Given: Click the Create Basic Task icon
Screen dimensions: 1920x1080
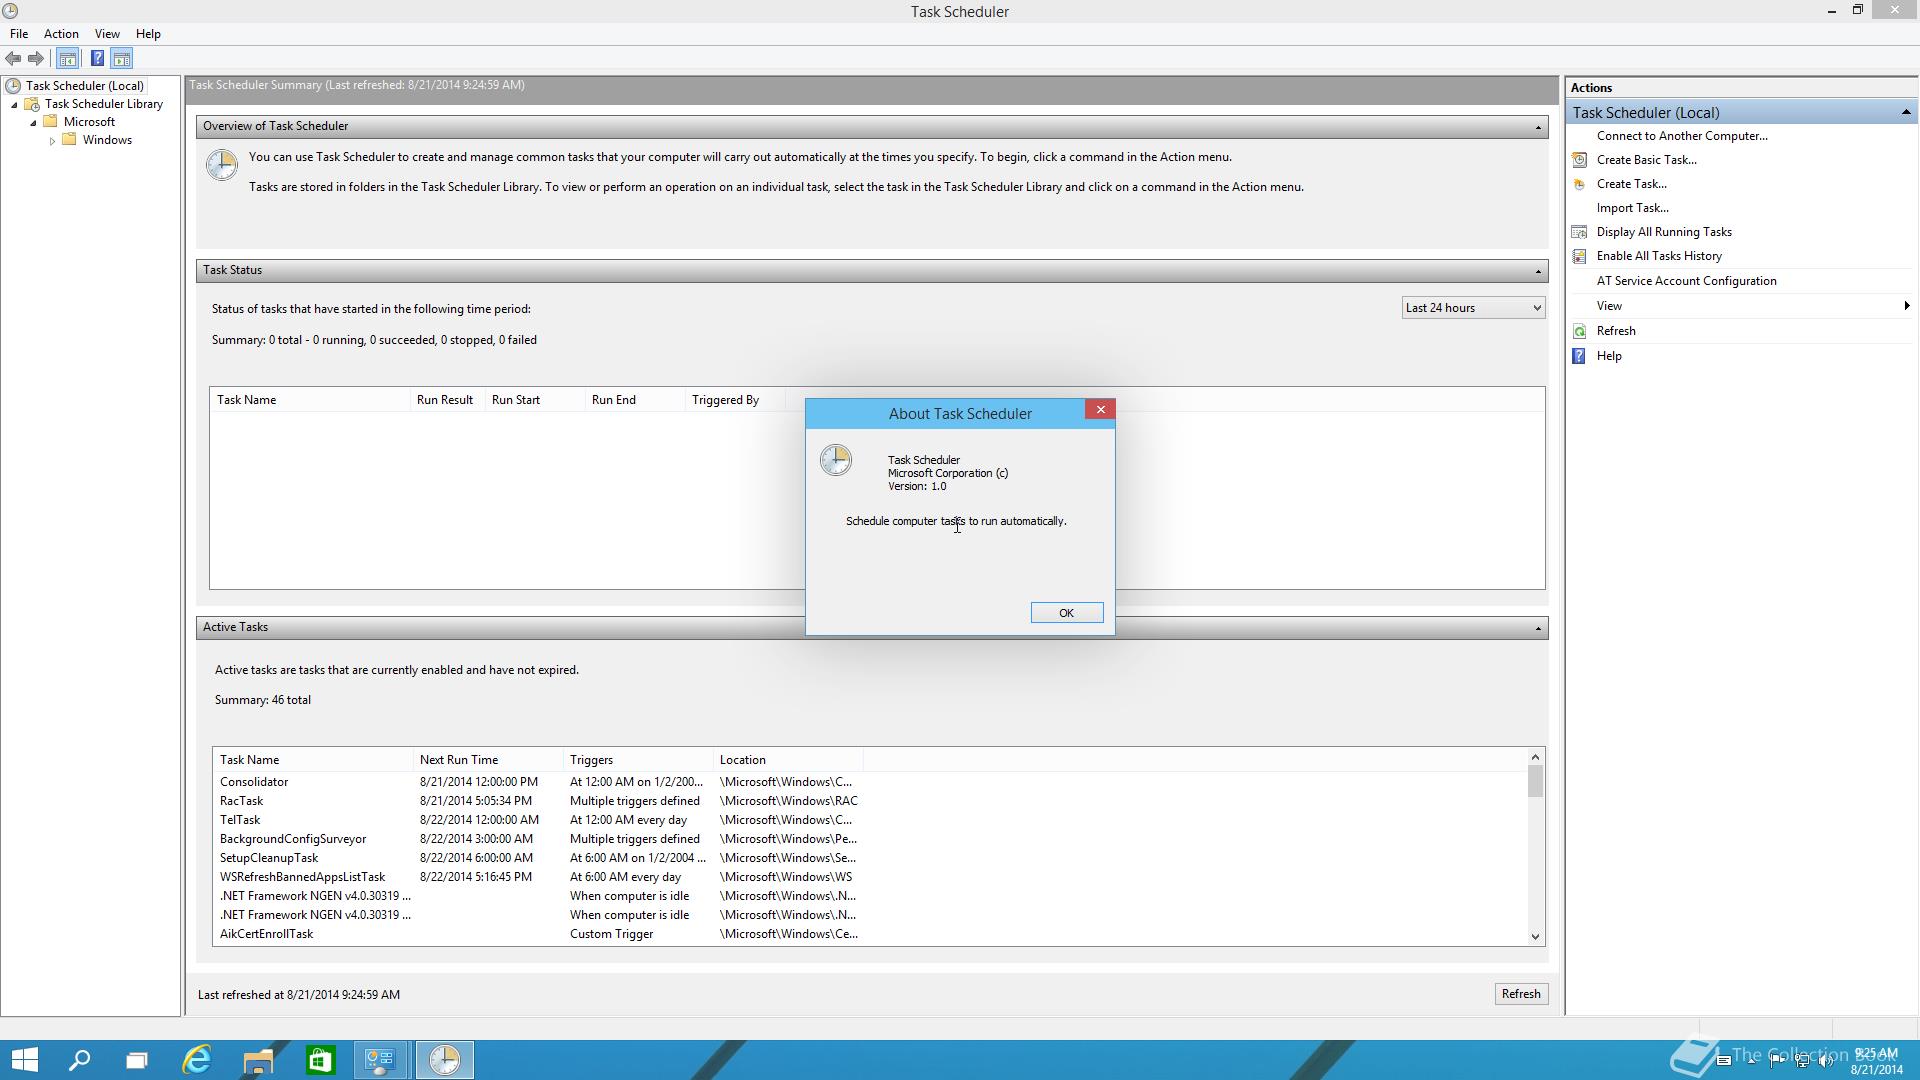Looking at the screenshot, I should click(x=1580, y=160).
